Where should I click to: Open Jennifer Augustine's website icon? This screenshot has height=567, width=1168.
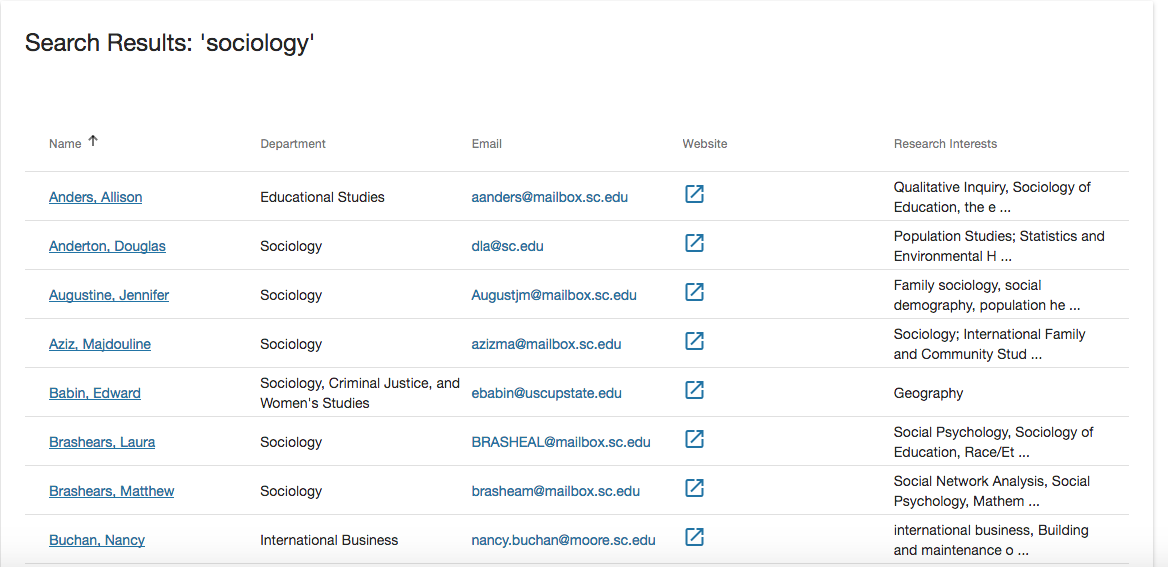coord(694,292)
